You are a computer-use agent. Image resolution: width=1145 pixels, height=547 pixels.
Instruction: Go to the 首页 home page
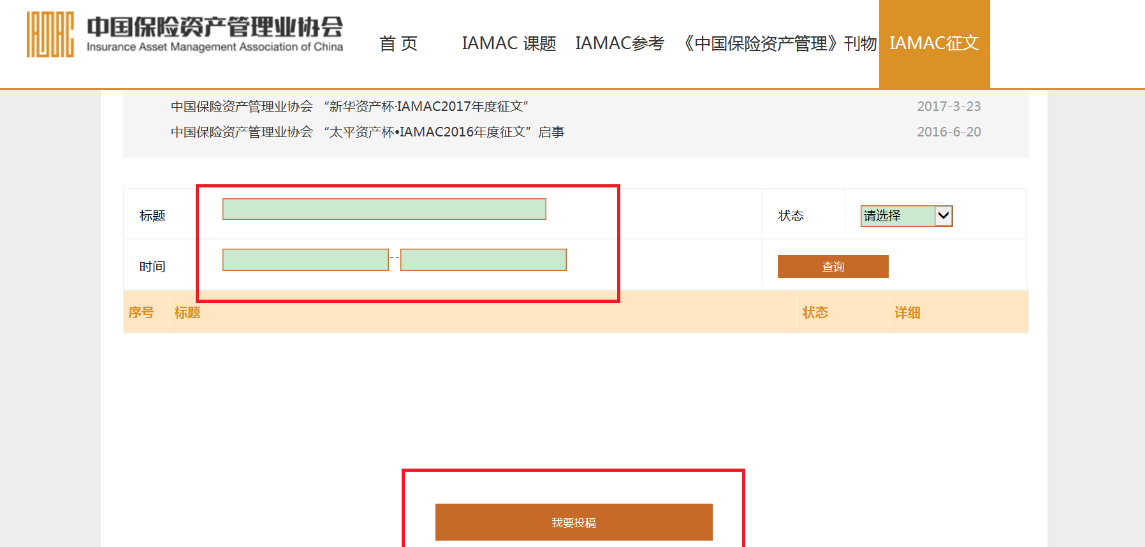pyautogui.click(x=398, y=44)
